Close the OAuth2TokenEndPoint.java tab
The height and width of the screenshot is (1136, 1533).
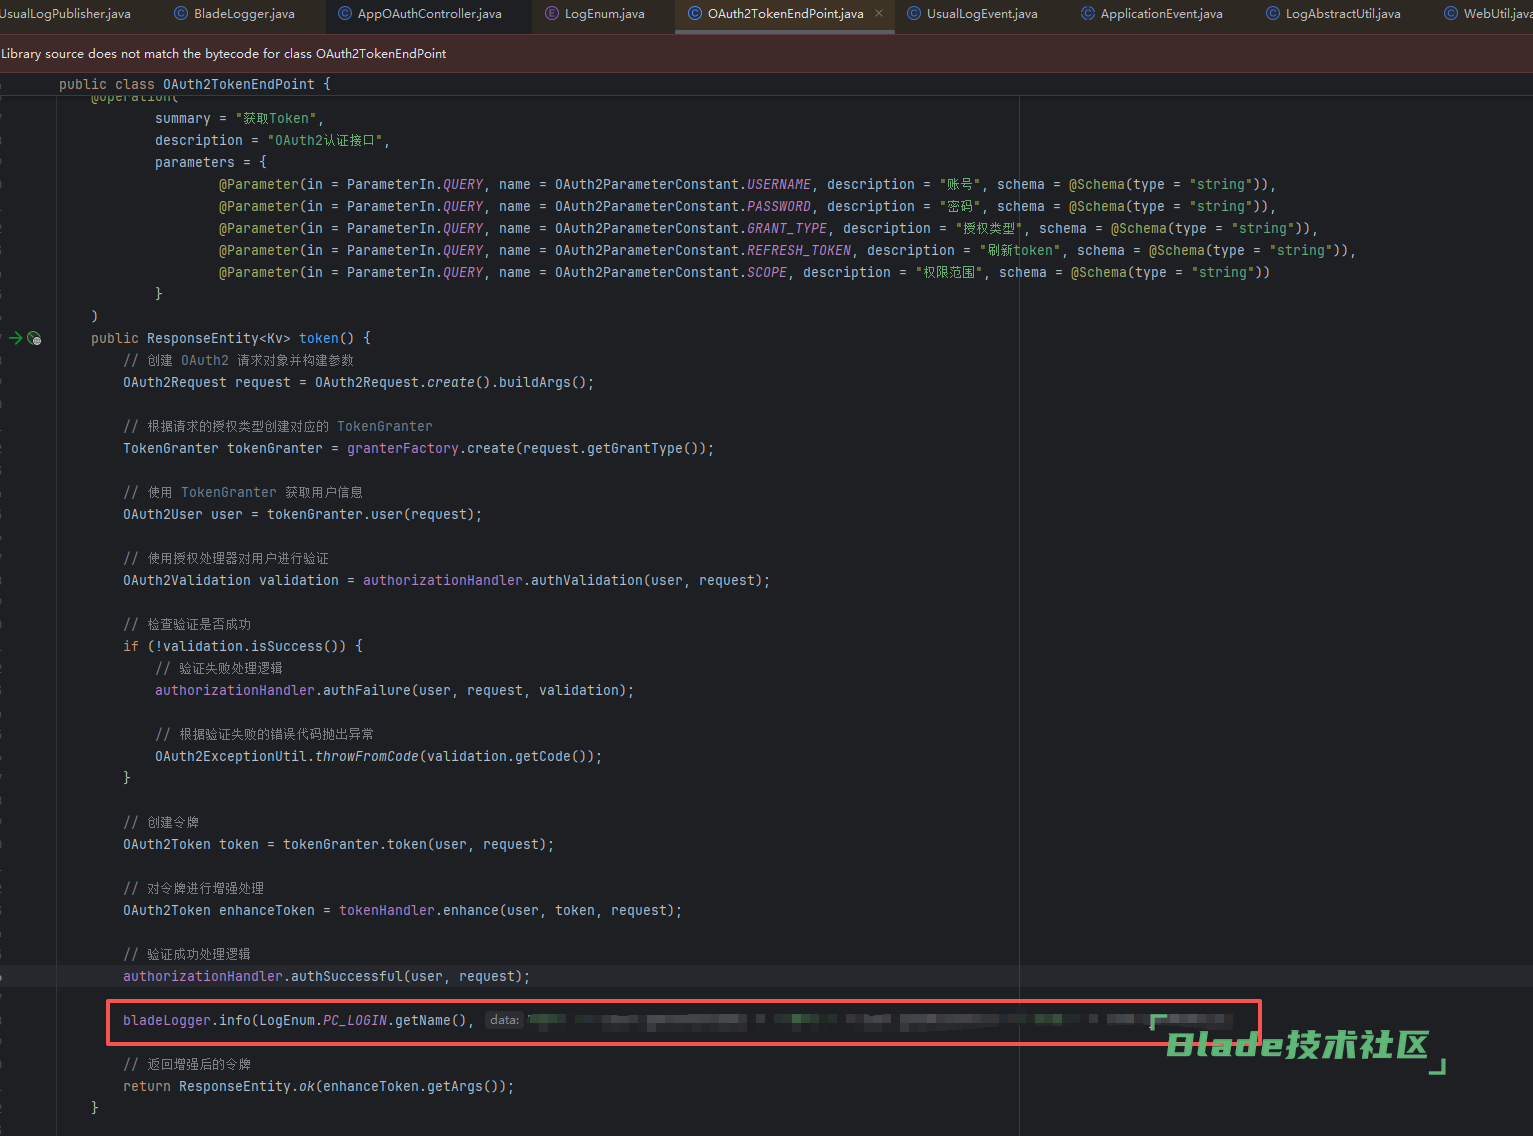click(x=879, y=14)
